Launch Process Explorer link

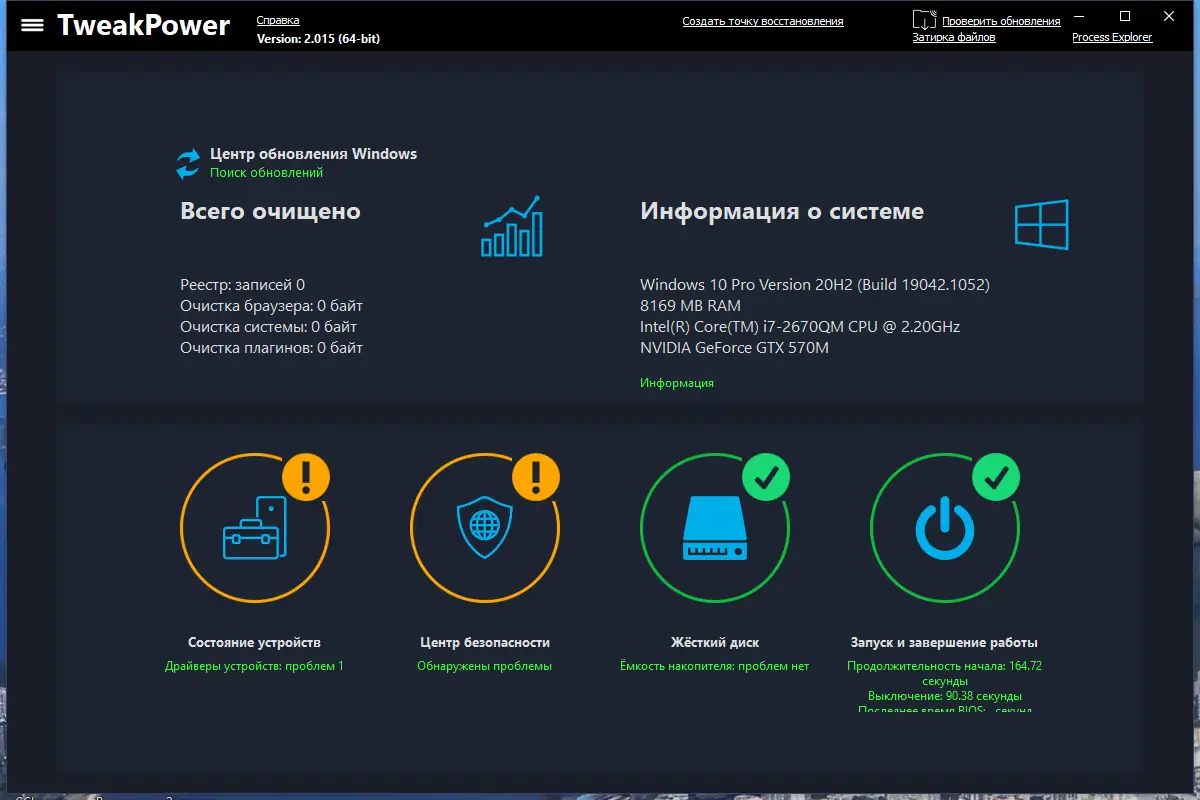pos(1112,37)
